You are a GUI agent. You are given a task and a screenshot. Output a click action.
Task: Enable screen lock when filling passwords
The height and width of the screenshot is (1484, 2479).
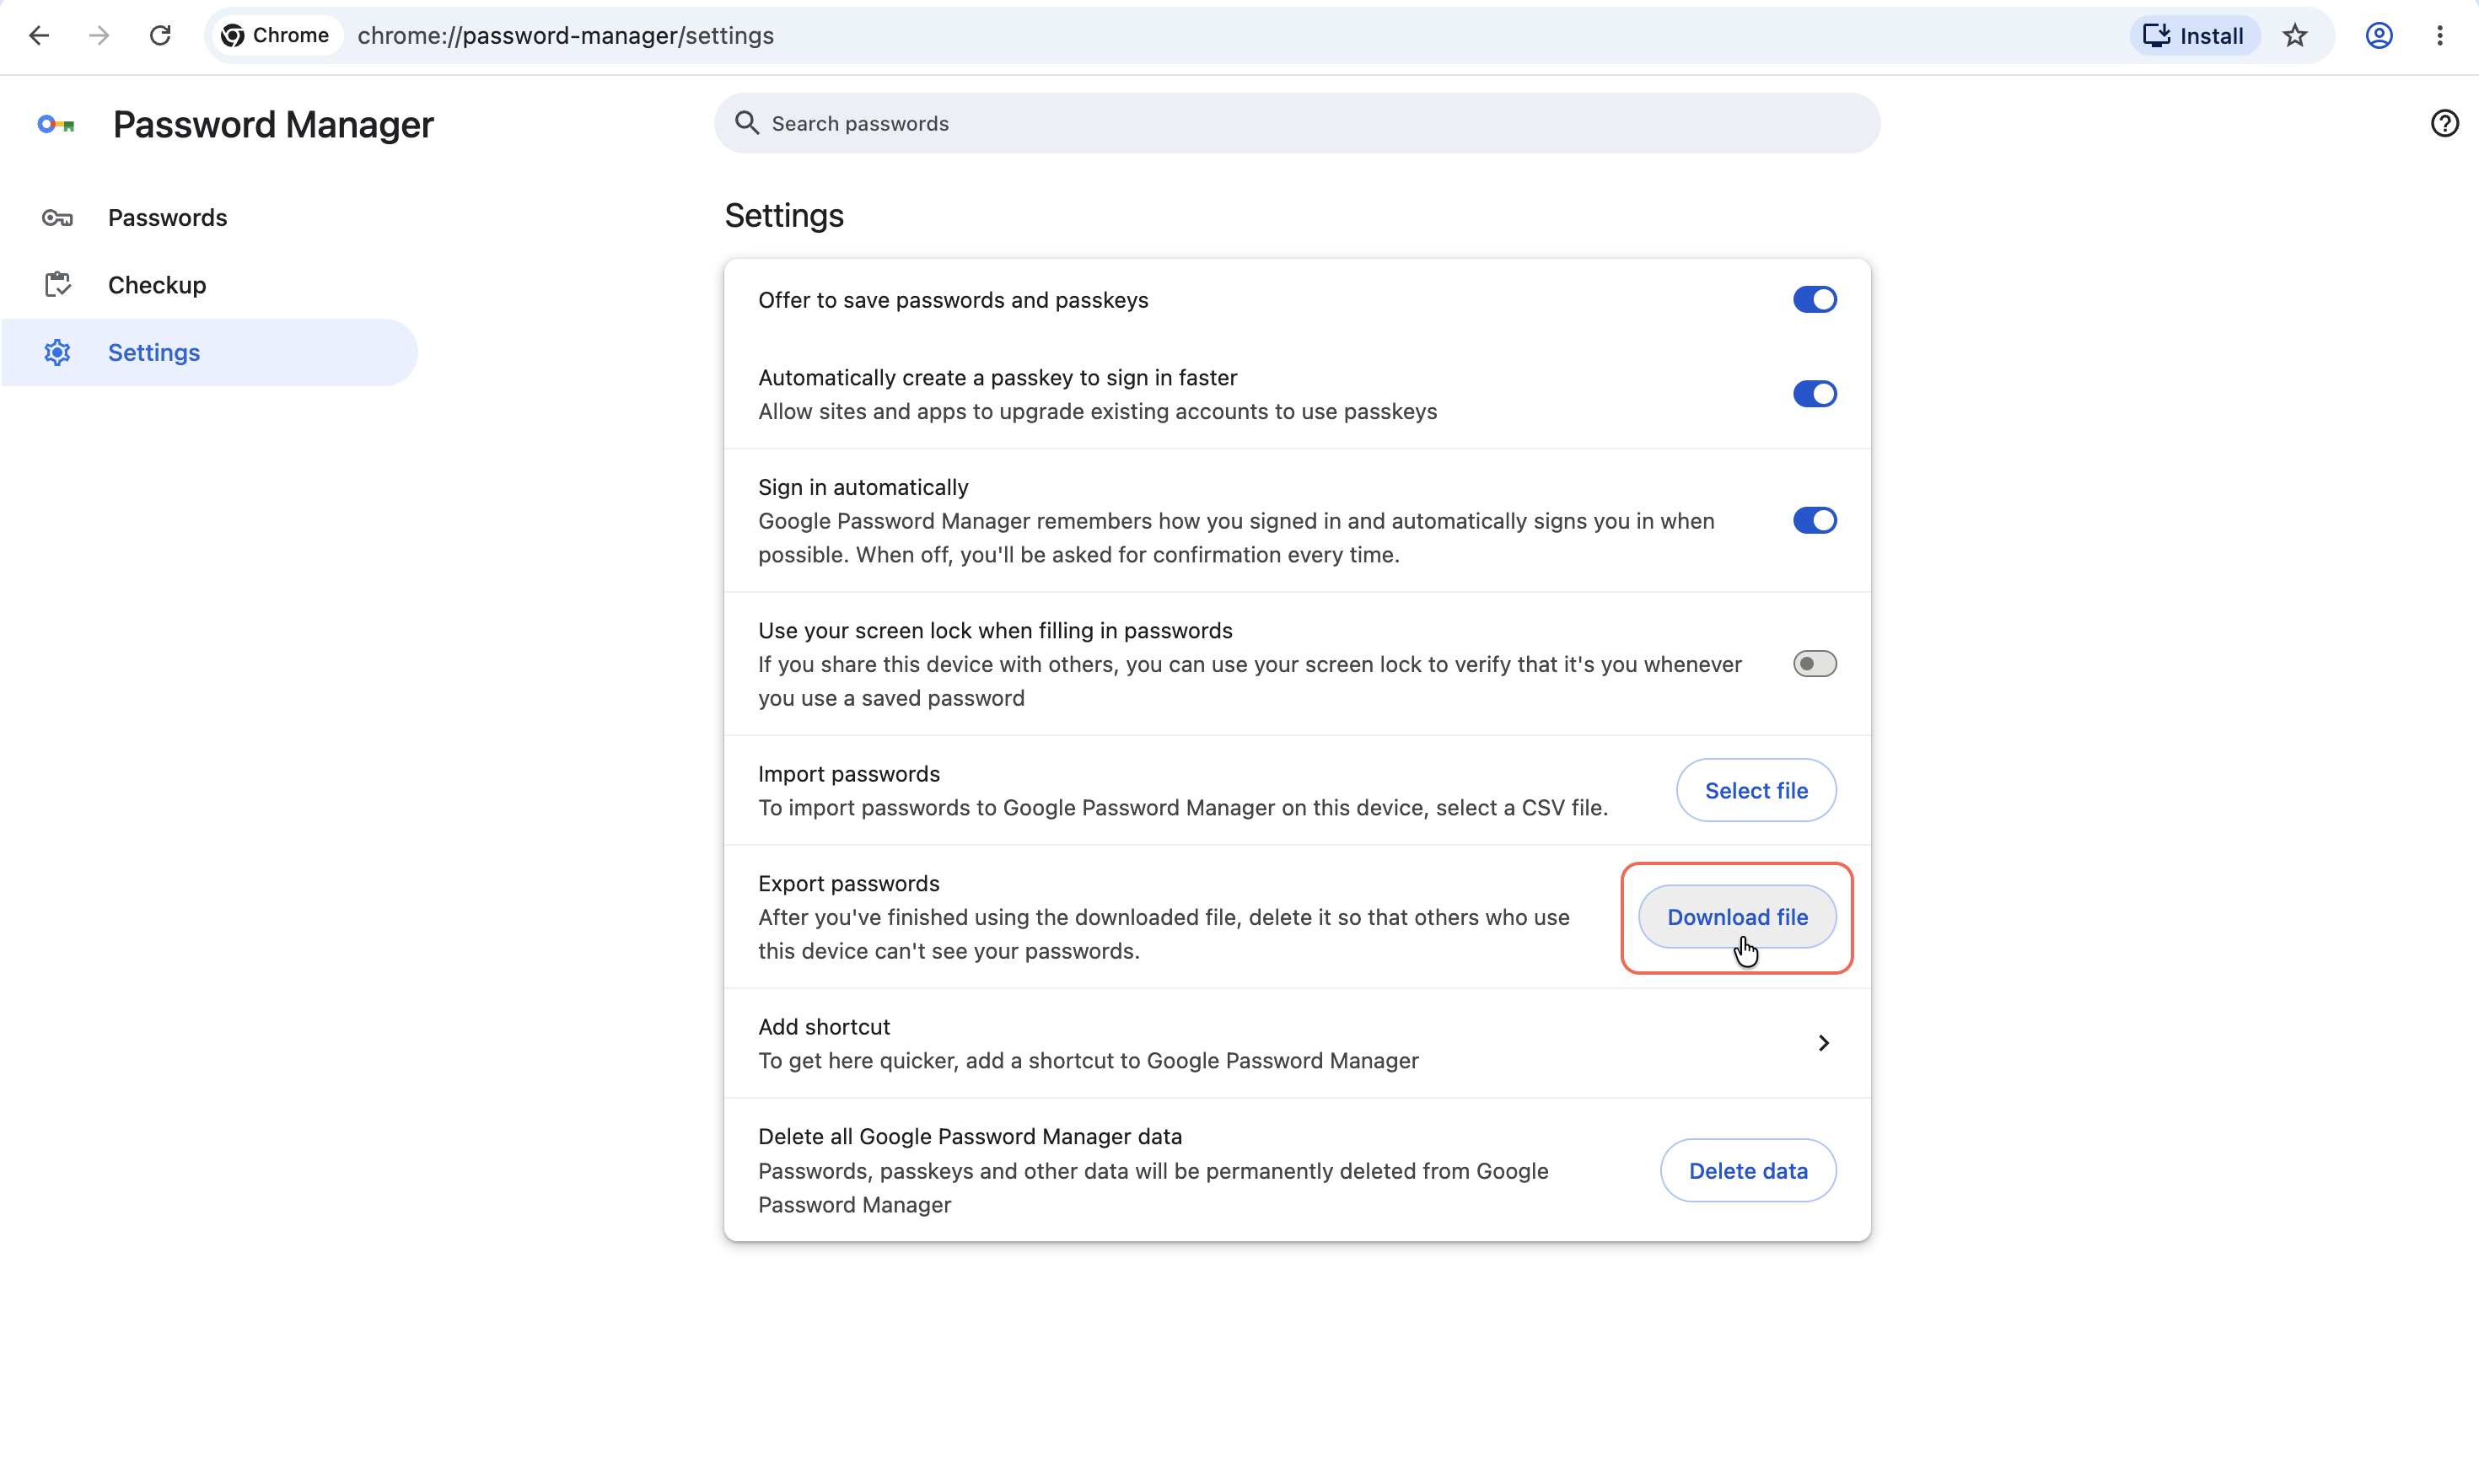(1814, 664)
